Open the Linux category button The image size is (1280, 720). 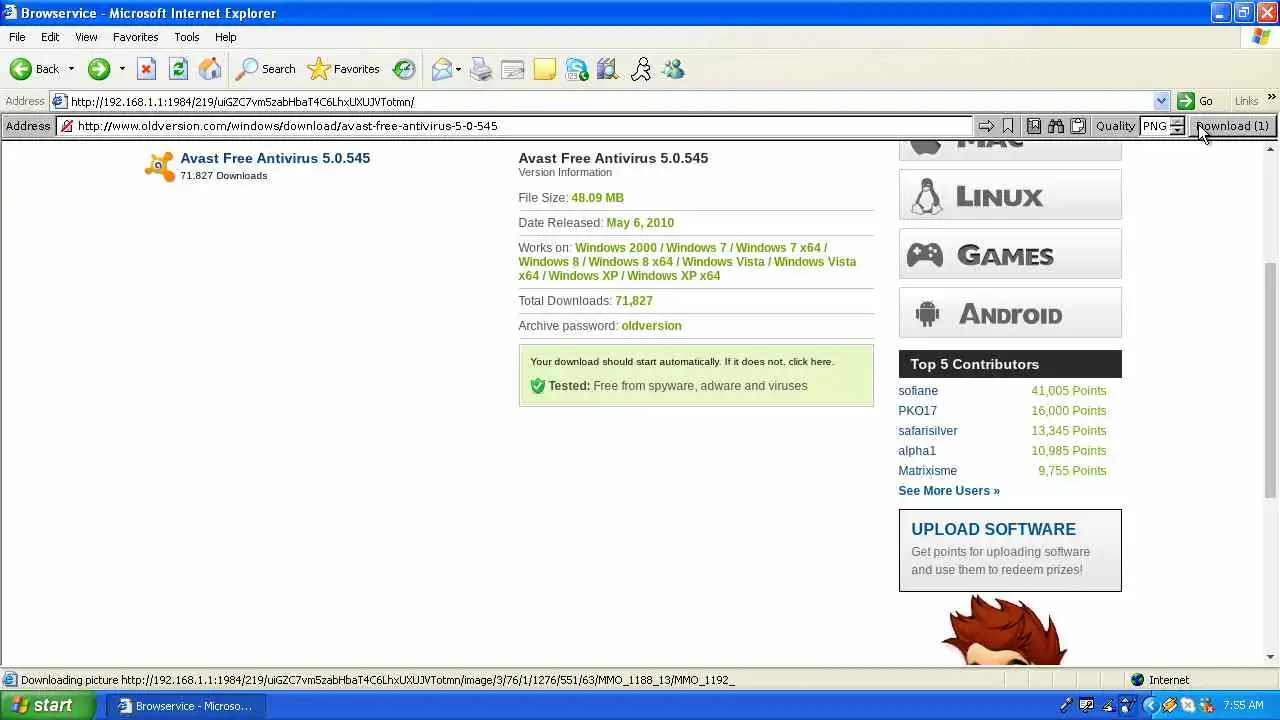(1010, 195)
